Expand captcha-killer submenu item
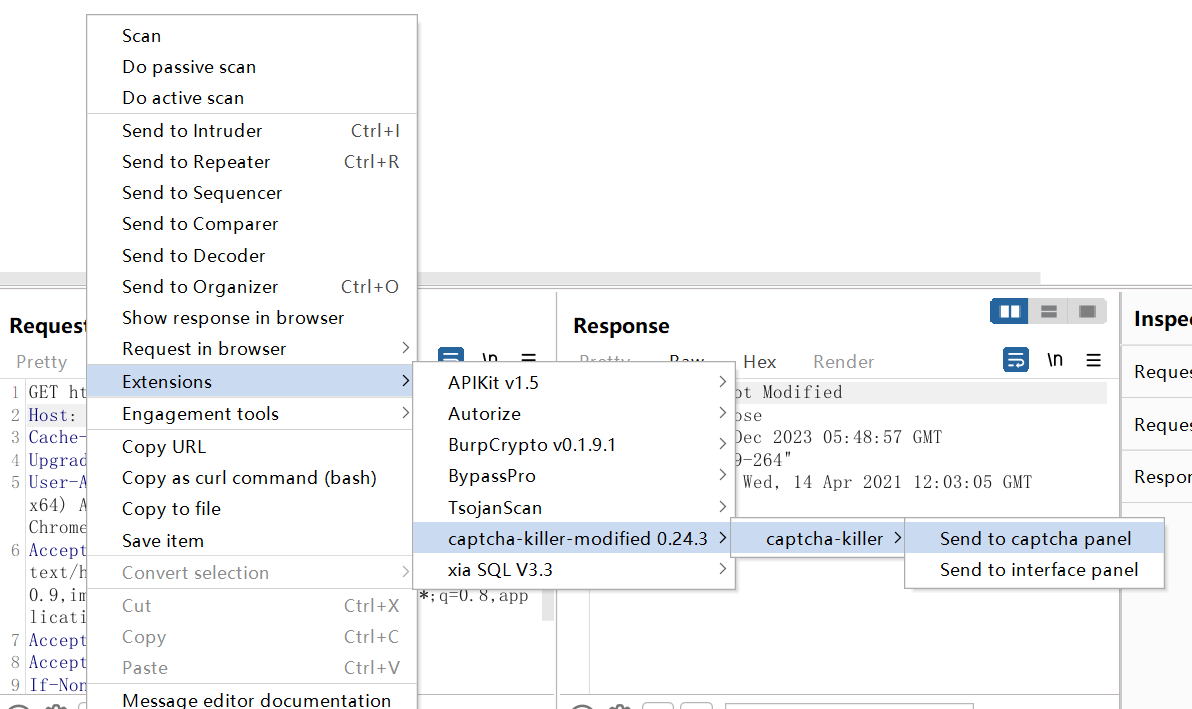Viewport: 1192px width, 709px height. 817,538
